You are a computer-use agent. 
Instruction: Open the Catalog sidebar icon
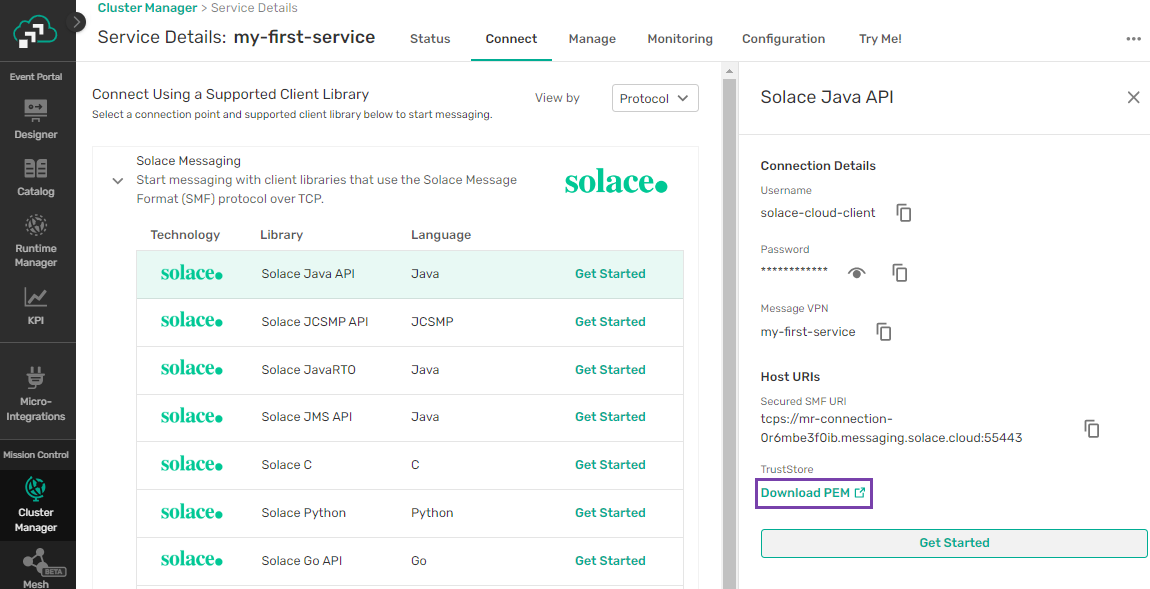point(36,175)
